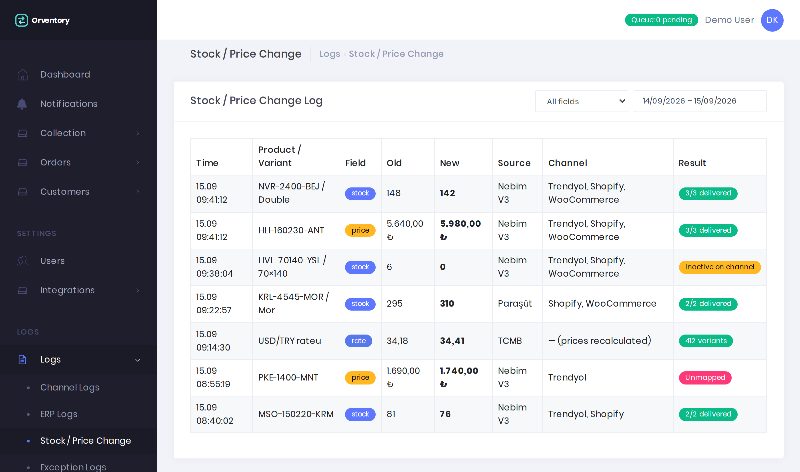The image size is (800, 472).
Task: Click 2/2 delivered badge in KRL-4545-MOR row
Action: [708, 304]
